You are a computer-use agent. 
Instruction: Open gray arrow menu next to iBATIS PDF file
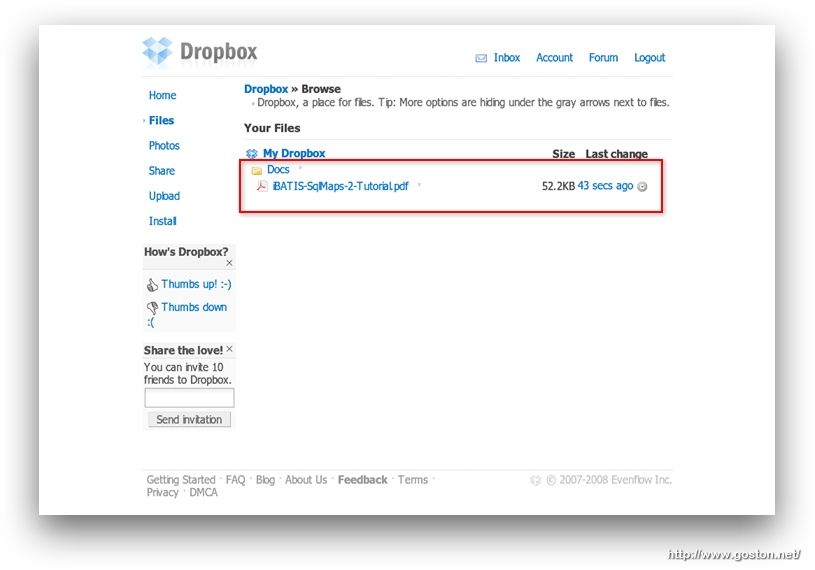coord(419,184)
